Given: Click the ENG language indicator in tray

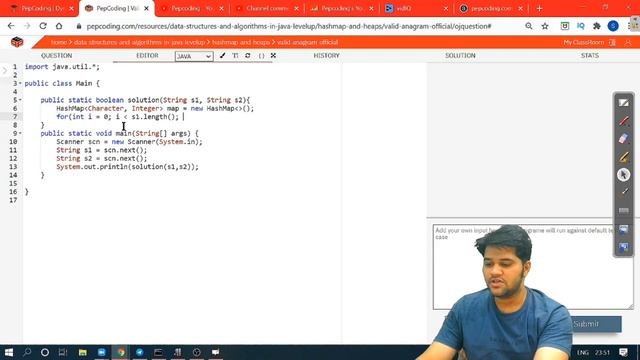Looking at the screenshot, I should click(582, 352).
